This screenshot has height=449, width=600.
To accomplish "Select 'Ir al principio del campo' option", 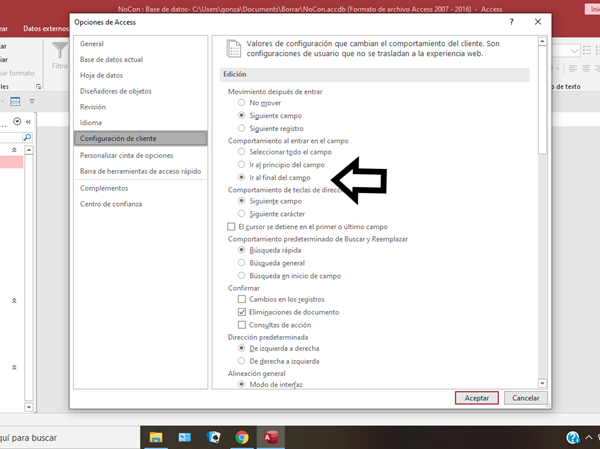I will click(241, 165).
